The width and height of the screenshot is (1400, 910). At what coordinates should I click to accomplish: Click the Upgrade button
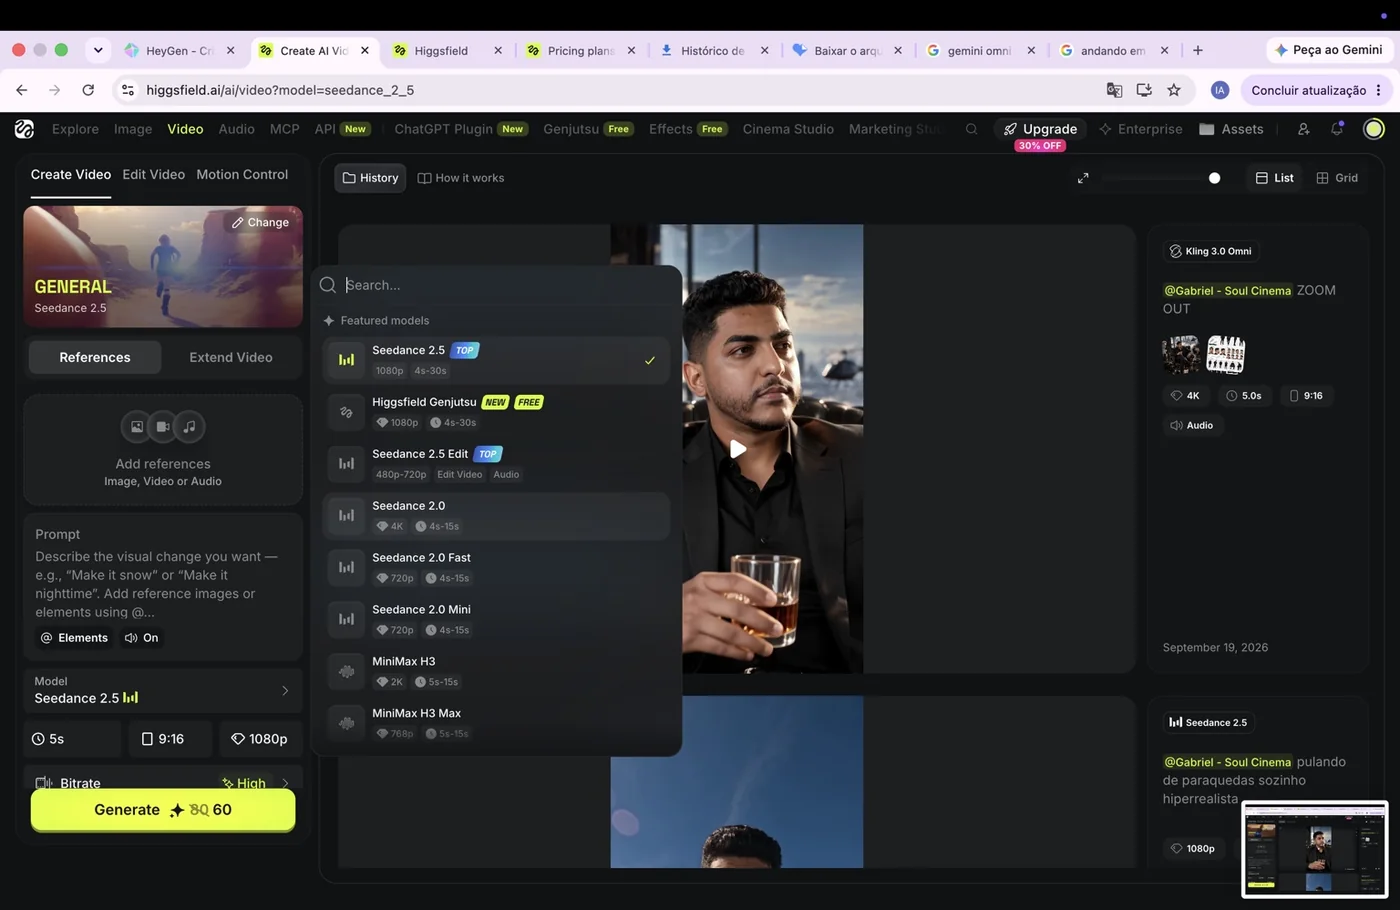[1040, 129]
